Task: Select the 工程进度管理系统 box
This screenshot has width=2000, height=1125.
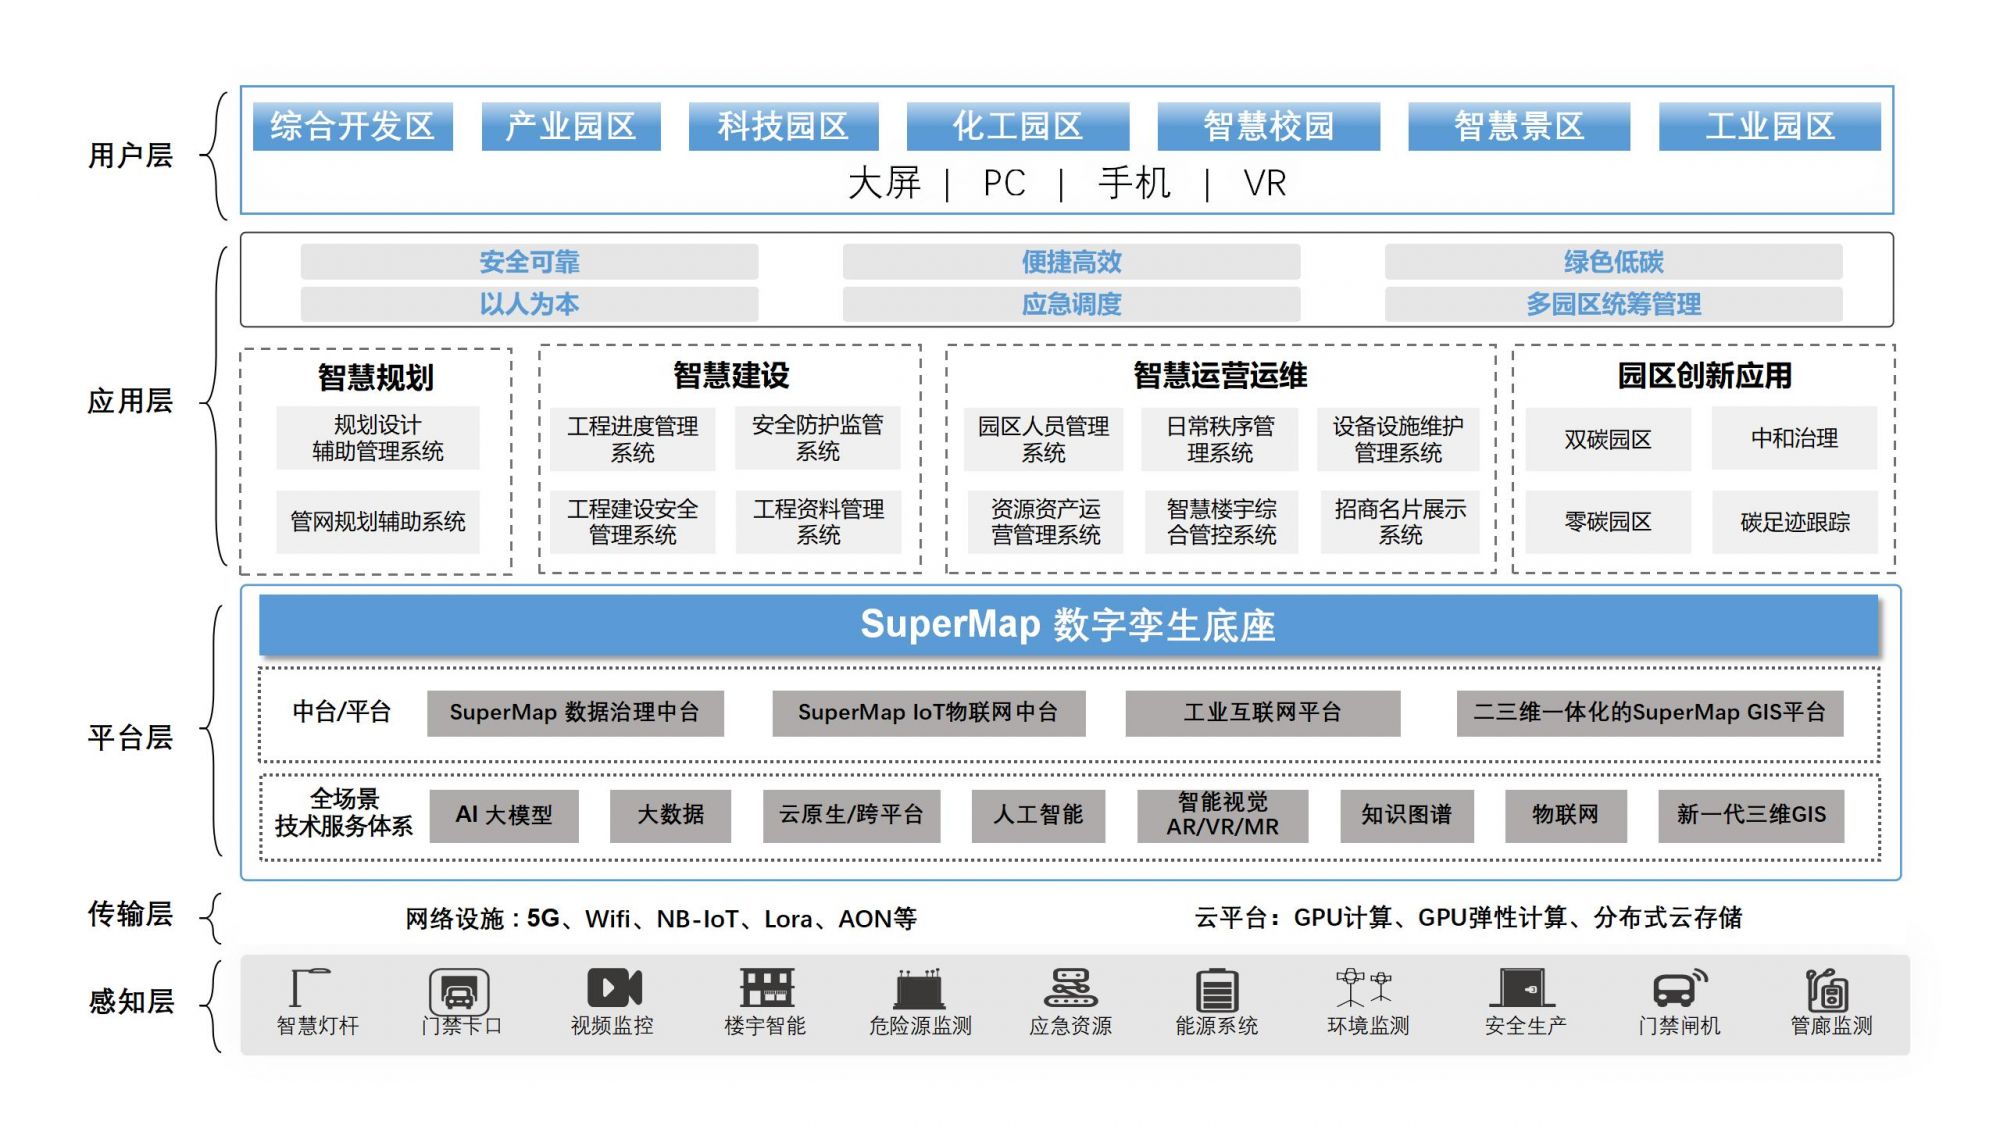Action: [633, 439]
